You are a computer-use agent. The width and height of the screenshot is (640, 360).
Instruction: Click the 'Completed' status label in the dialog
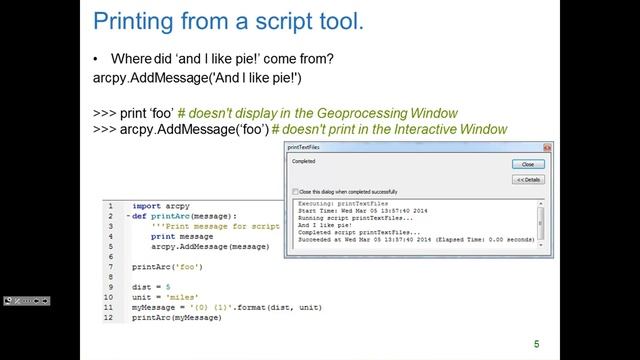click(x=303, y=161)
